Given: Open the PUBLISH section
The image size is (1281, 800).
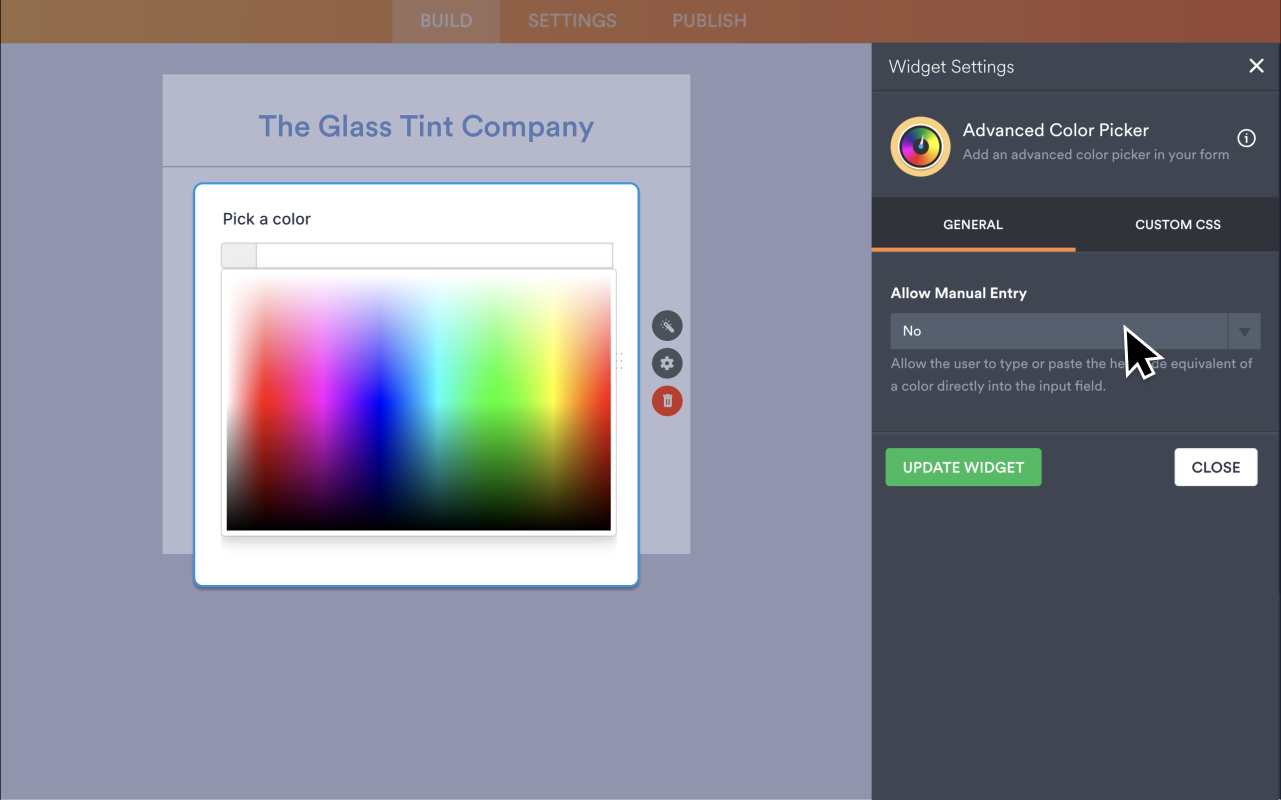Looking at the screenshot, I should (708, 20).
